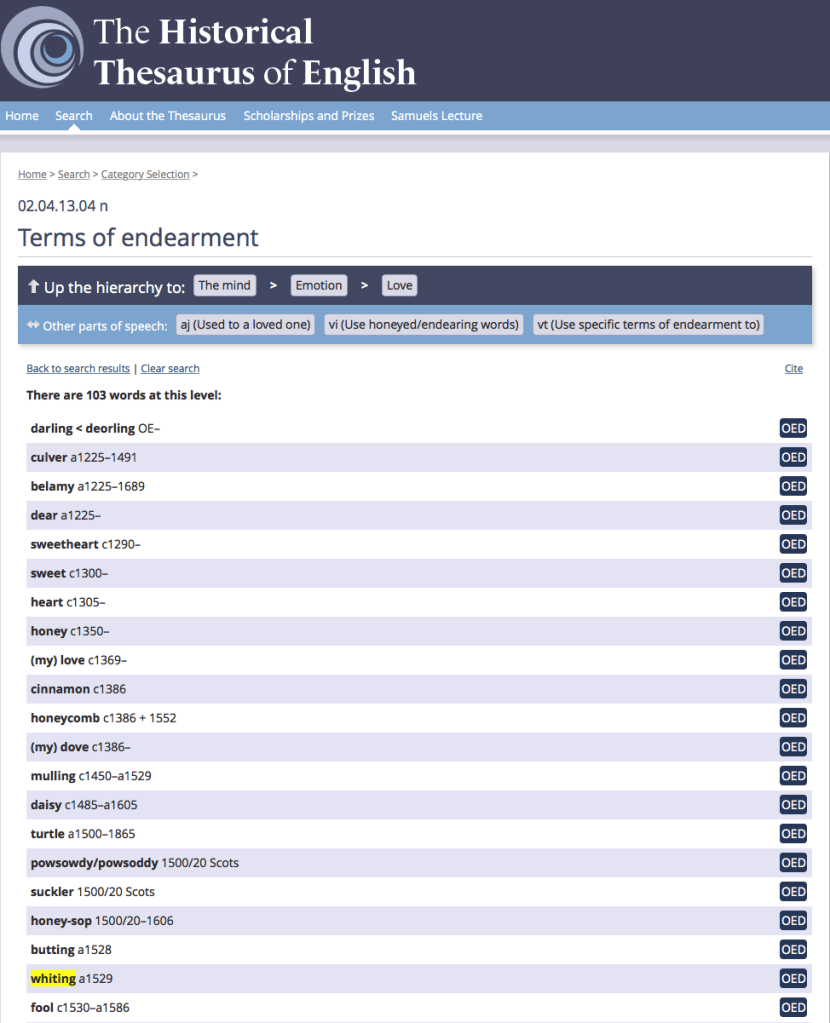Open OED entry icon for "honey"
The image size is (830, 1023).
pyautogui.click(x=793, y=631)
